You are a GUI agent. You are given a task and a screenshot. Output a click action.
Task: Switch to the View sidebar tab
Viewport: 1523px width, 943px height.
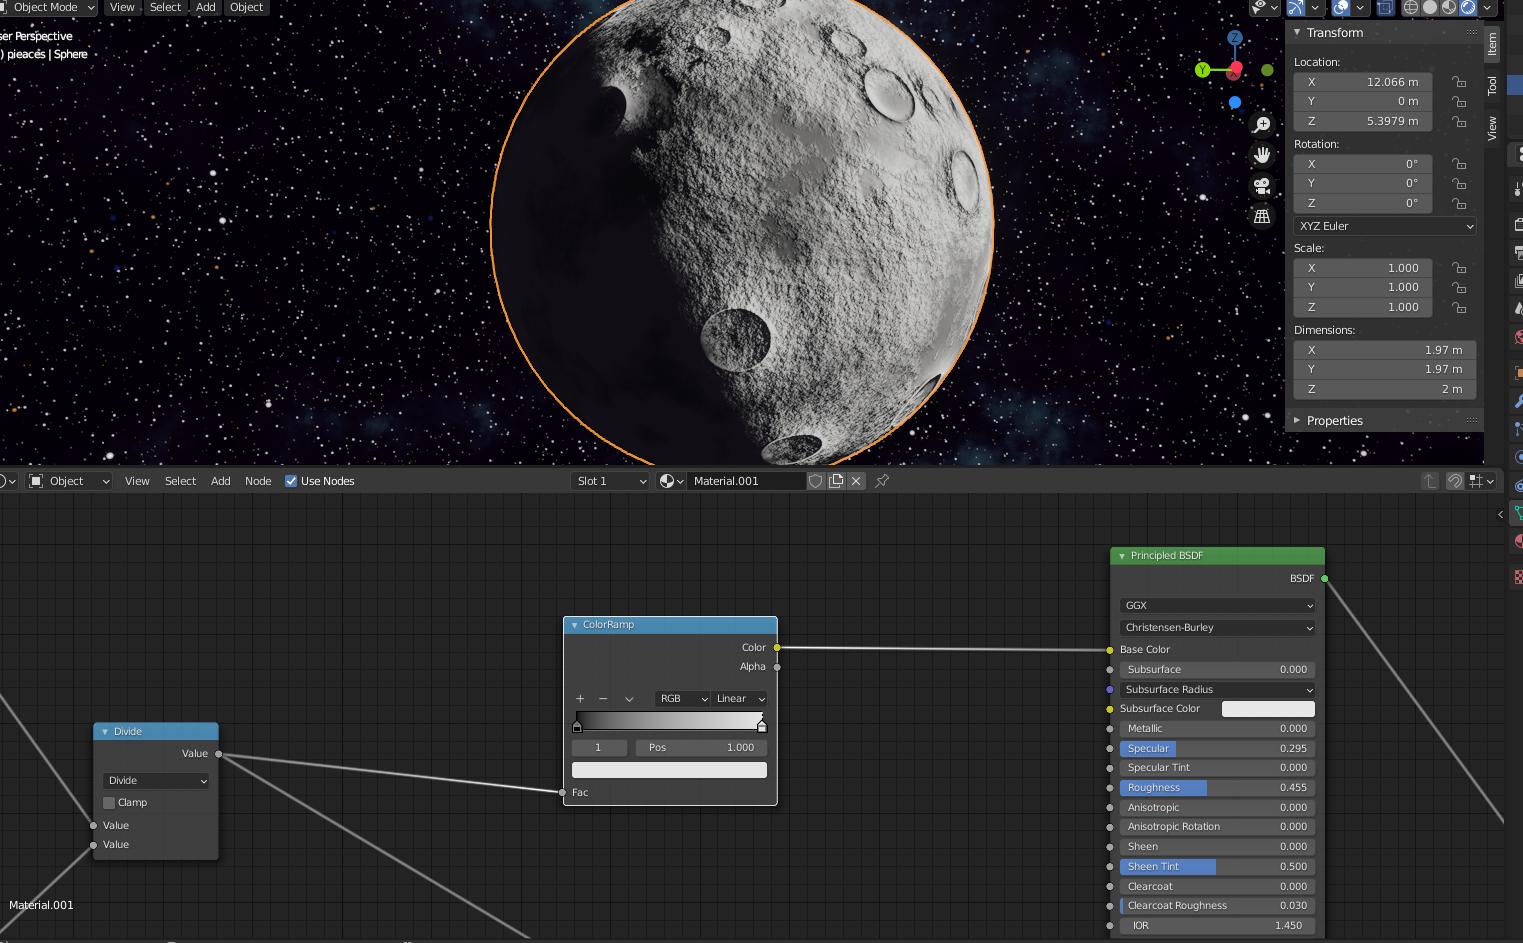(1492, 127)
